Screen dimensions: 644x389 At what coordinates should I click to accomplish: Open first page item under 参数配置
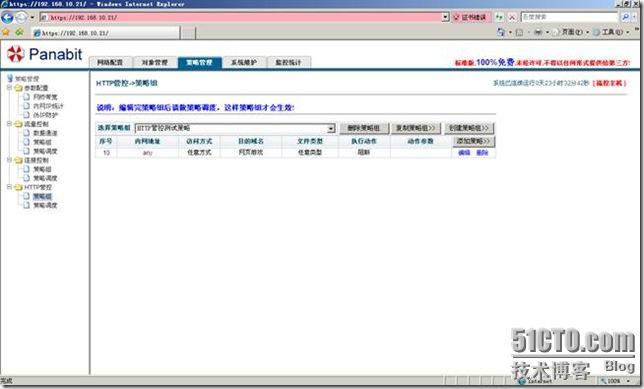[x=45, y=97]
